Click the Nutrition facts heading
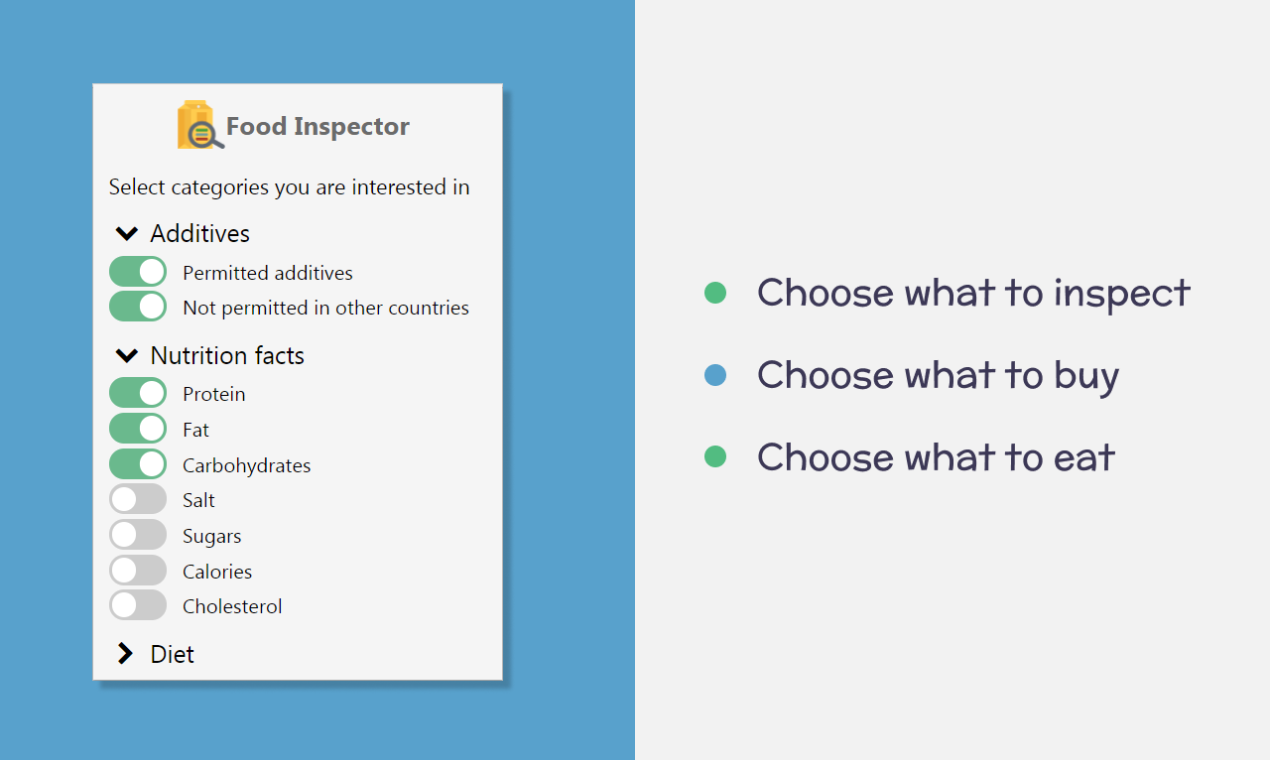Viewport: 1270px width, 760px height. tap(227, 356)
